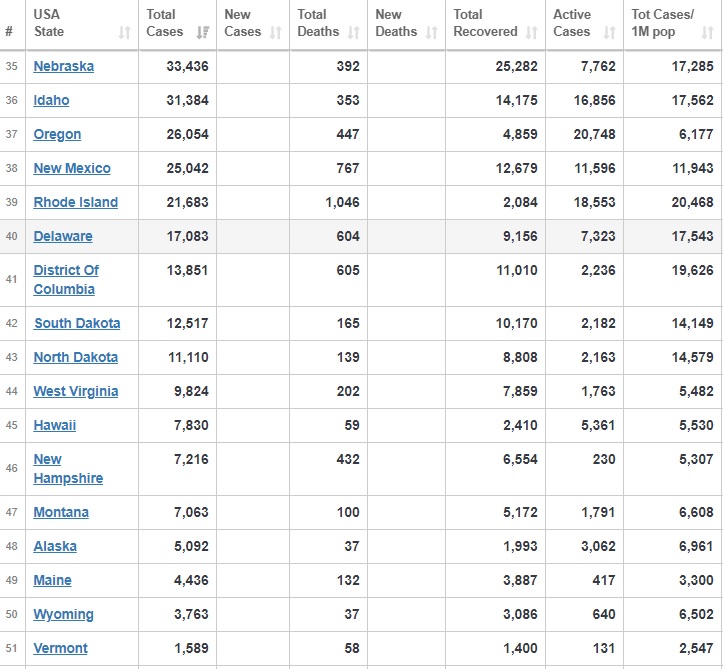The image size is (723, 669).
Task: Click the Delaware state link
Action: pyautogui.click(x=63, y=236)
